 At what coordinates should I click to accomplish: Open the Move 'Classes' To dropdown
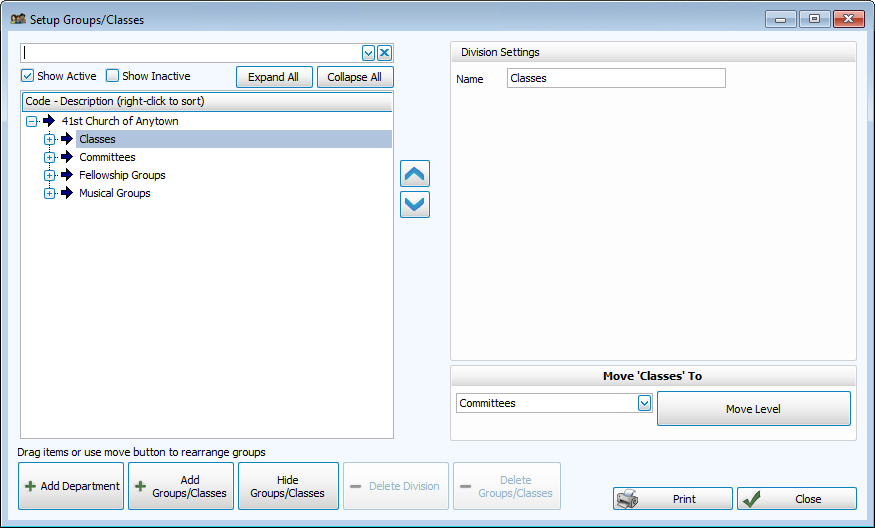click(x=644, y=403)
